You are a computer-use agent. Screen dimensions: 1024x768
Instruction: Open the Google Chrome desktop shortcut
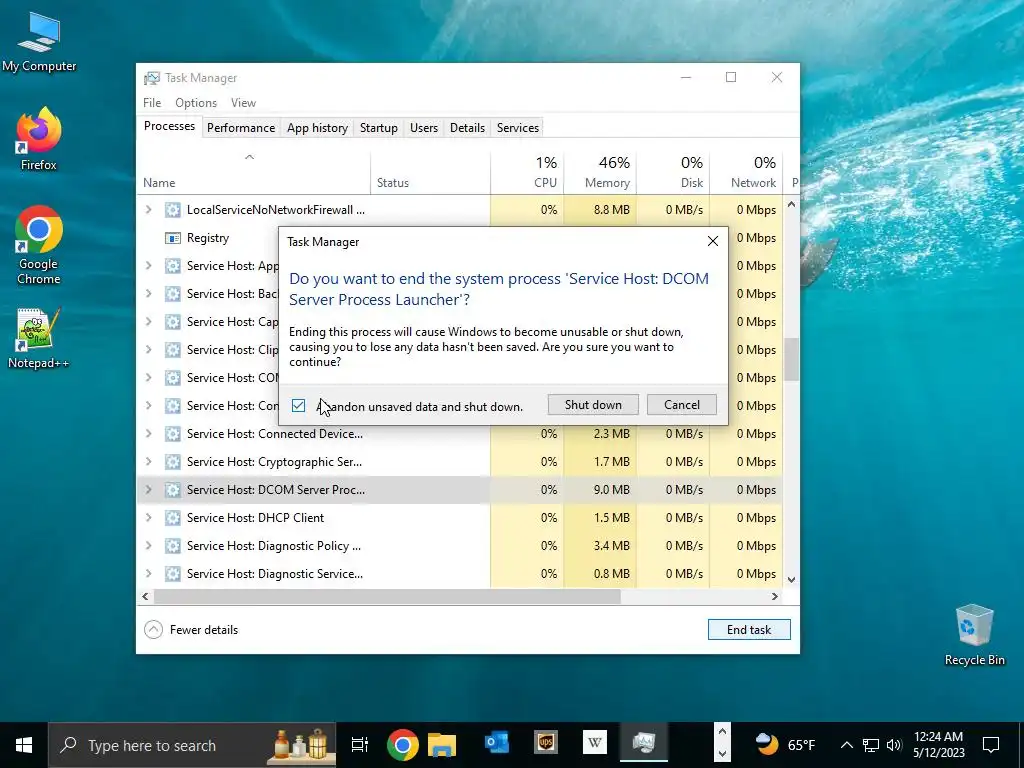[39, 246]
